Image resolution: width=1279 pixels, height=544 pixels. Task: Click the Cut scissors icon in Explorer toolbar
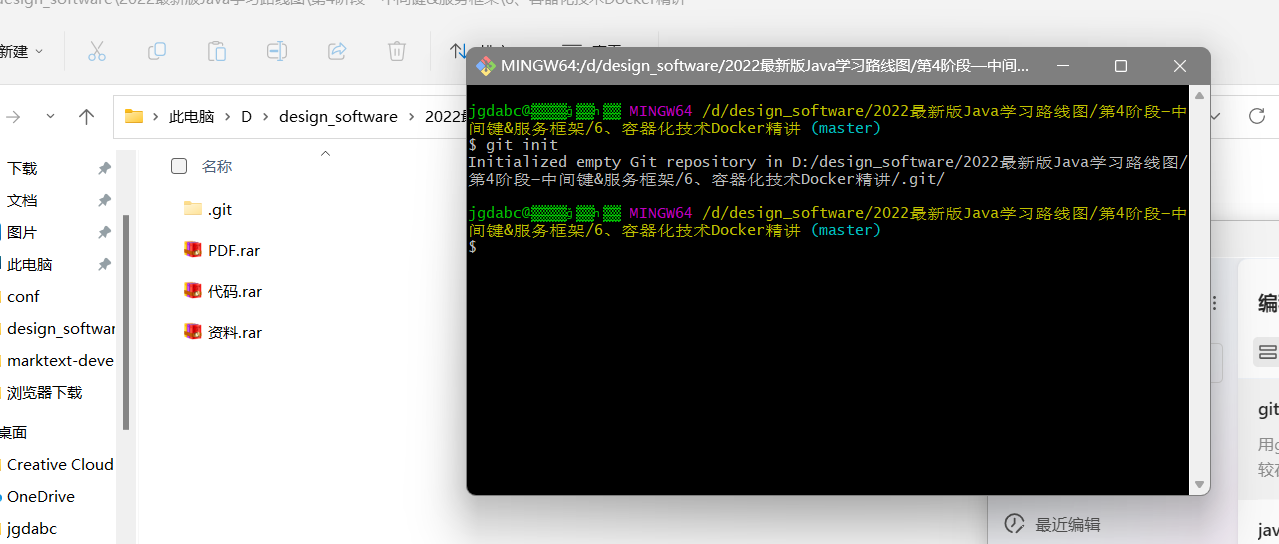pos(97,51)
